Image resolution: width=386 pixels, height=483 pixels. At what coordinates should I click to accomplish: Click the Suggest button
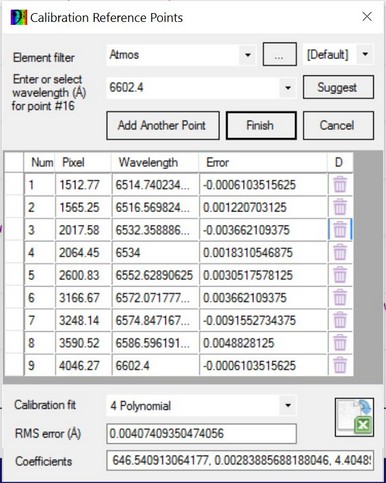pos(338,87)
